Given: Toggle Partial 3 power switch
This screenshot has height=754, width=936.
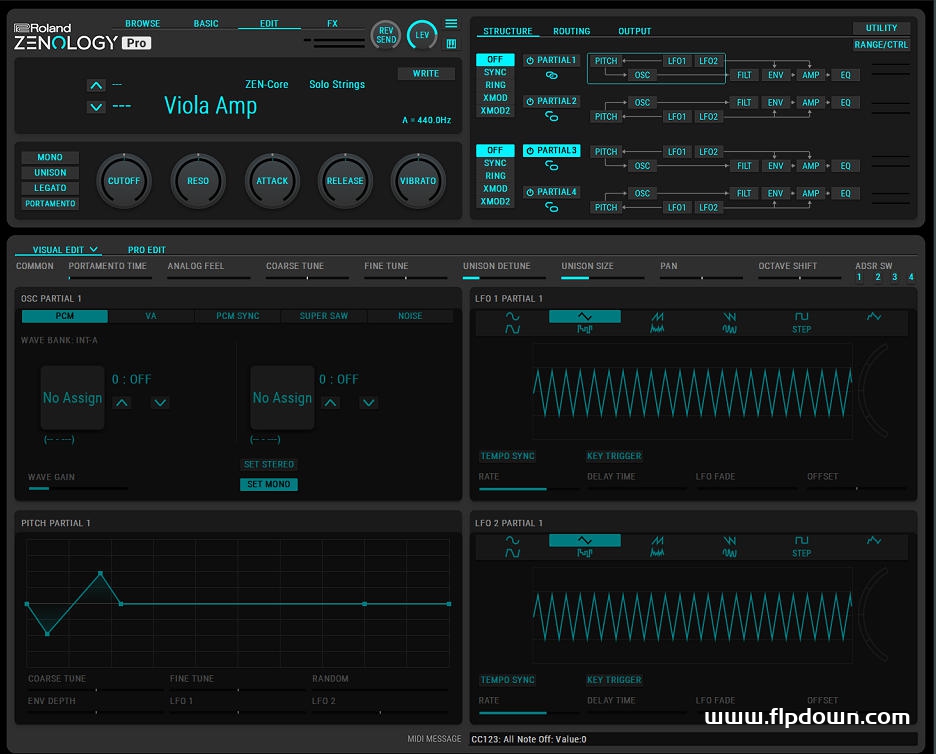Looking at the screenshot, I should click(529, 151).
